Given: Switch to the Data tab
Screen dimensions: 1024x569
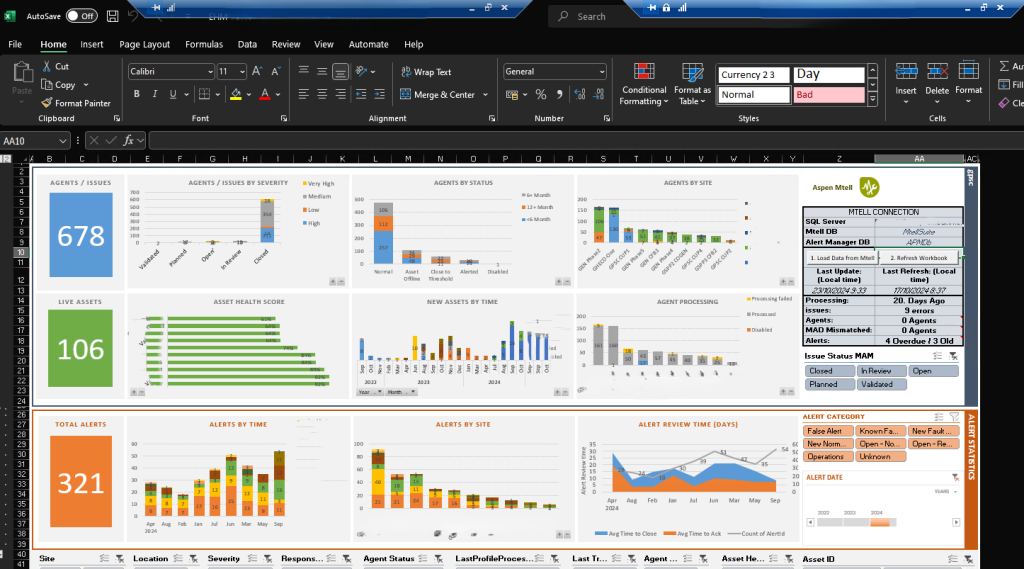Looking at the screenshot, I should pos(247,44).
